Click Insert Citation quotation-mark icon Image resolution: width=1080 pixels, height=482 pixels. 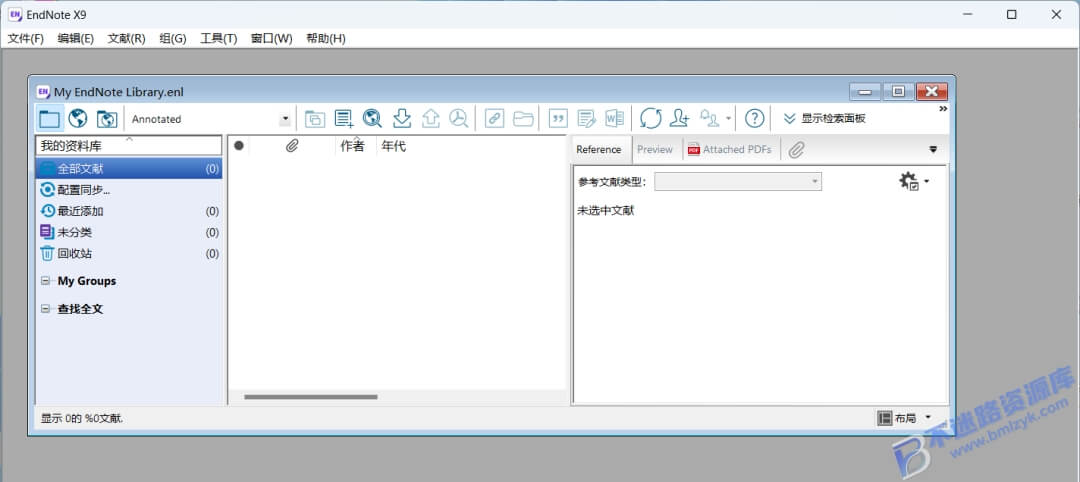click(558, 118)
